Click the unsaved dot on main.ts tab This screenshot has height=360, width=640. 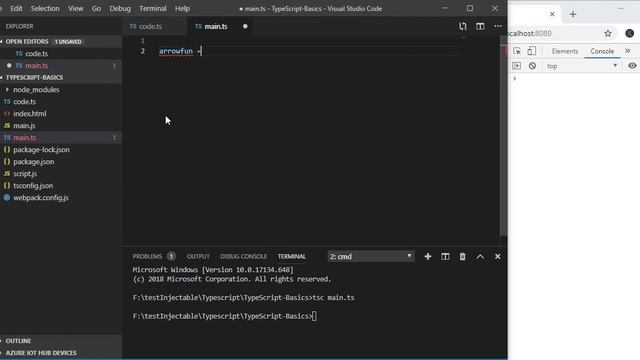coord(245,27)
